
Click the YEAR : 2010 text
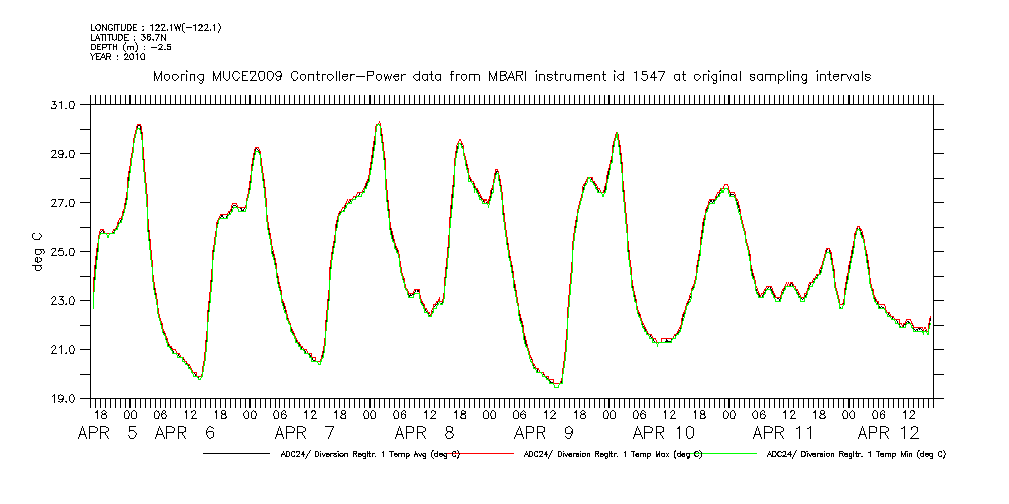(118, 57)
